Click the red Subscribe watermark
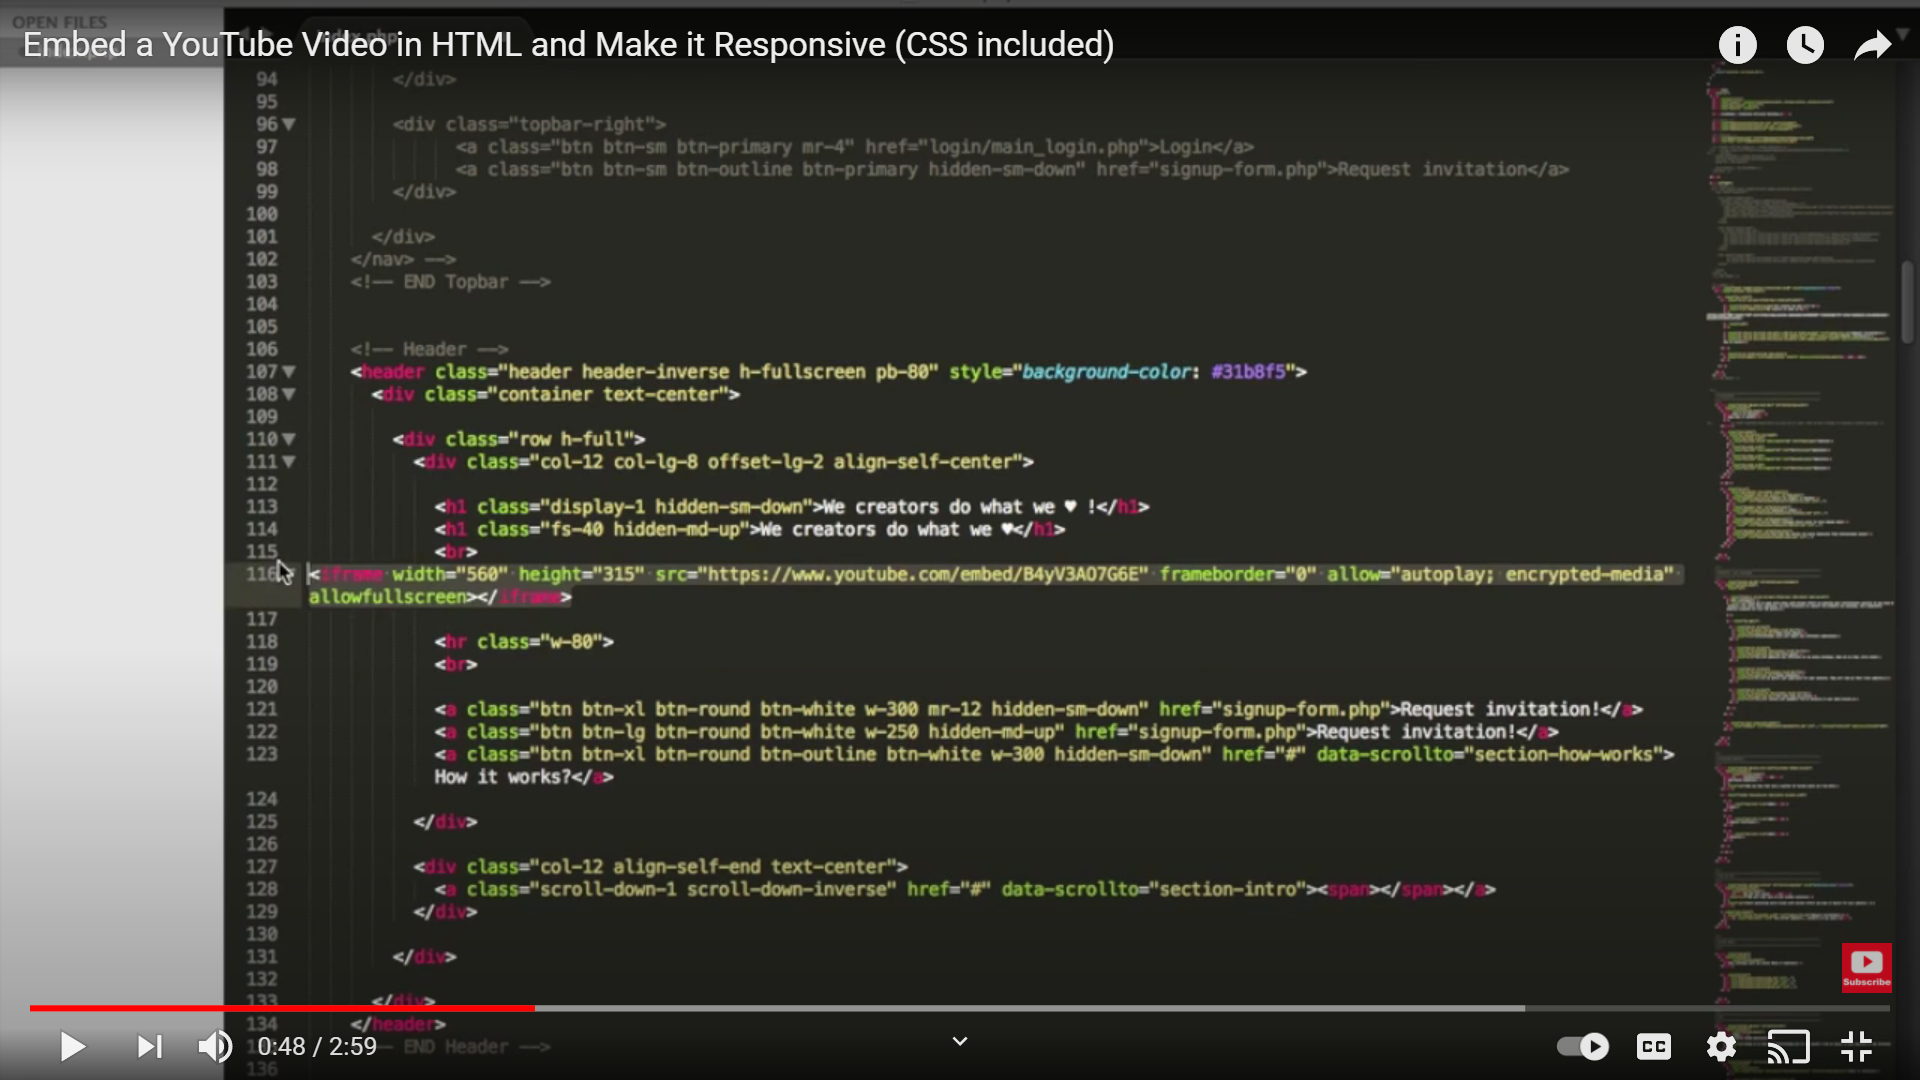The image size is (1920, 1080). click(x=1866, y=968)
